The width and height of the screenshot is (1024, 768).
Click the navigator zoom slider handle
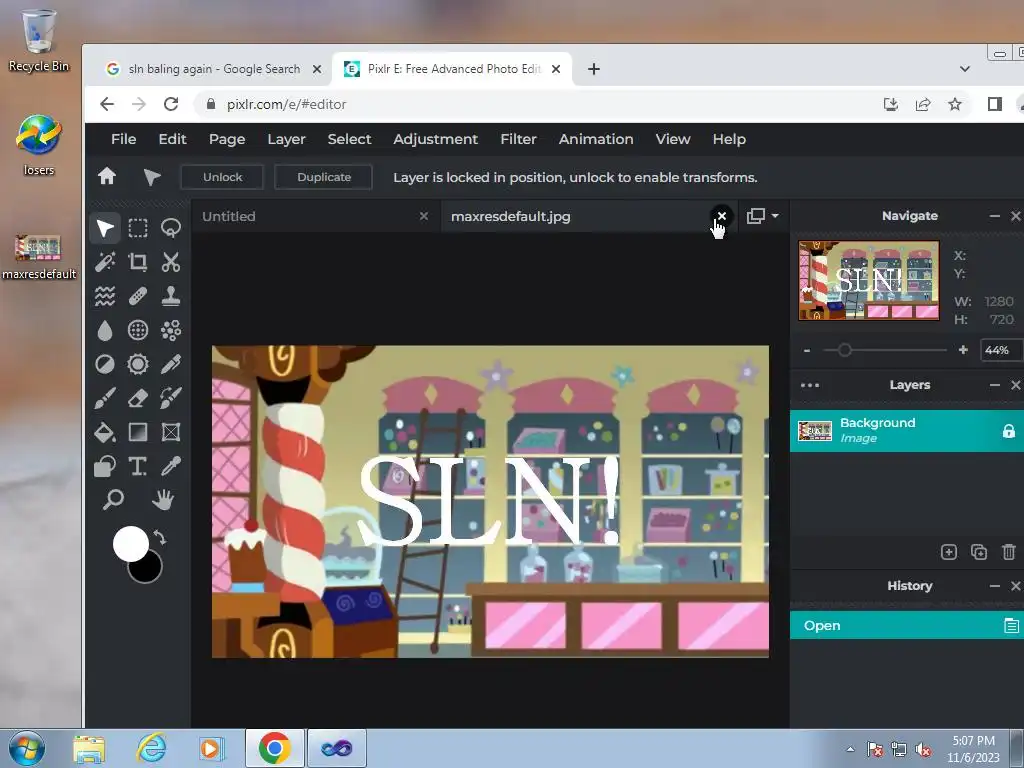click(x=844, y=350)
